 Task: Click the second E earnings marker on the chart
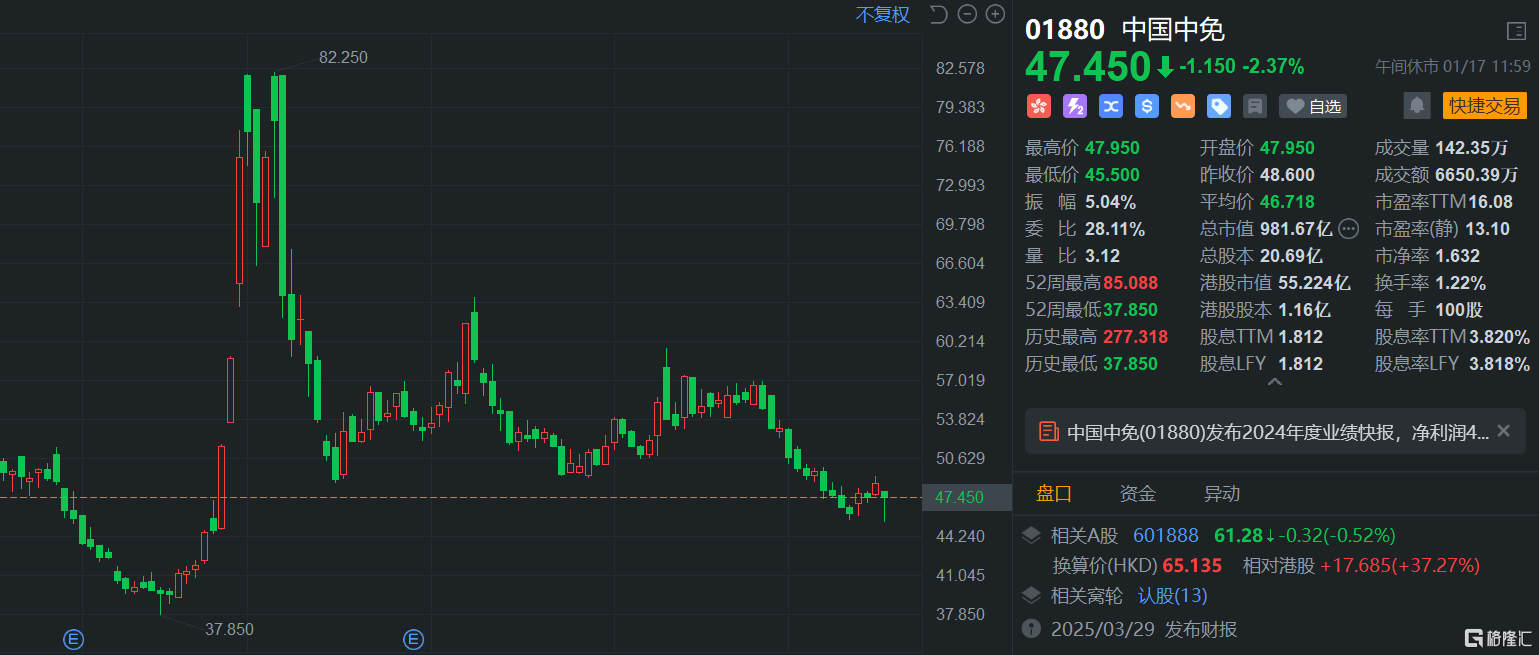(413, 639)
